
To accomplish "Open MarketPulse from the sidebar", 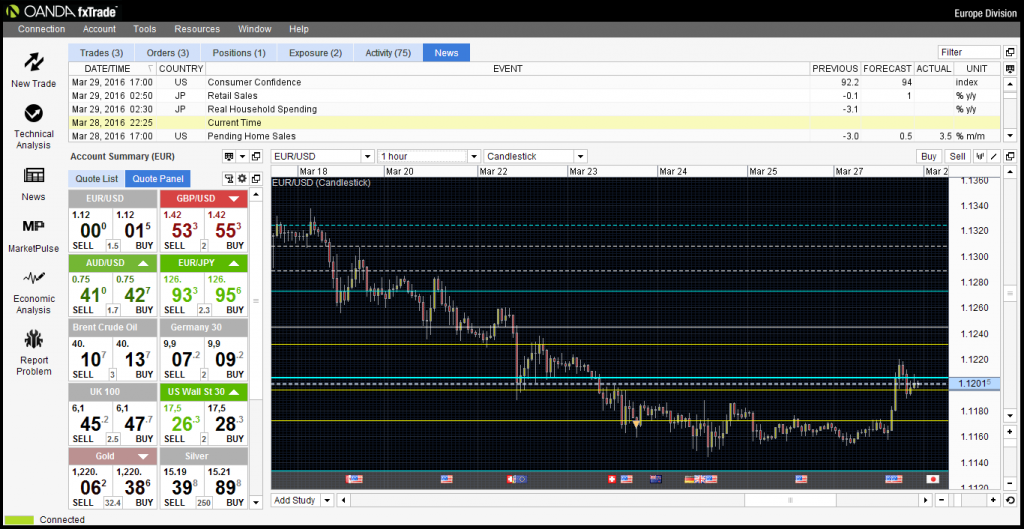I will (x=33, y=227).
